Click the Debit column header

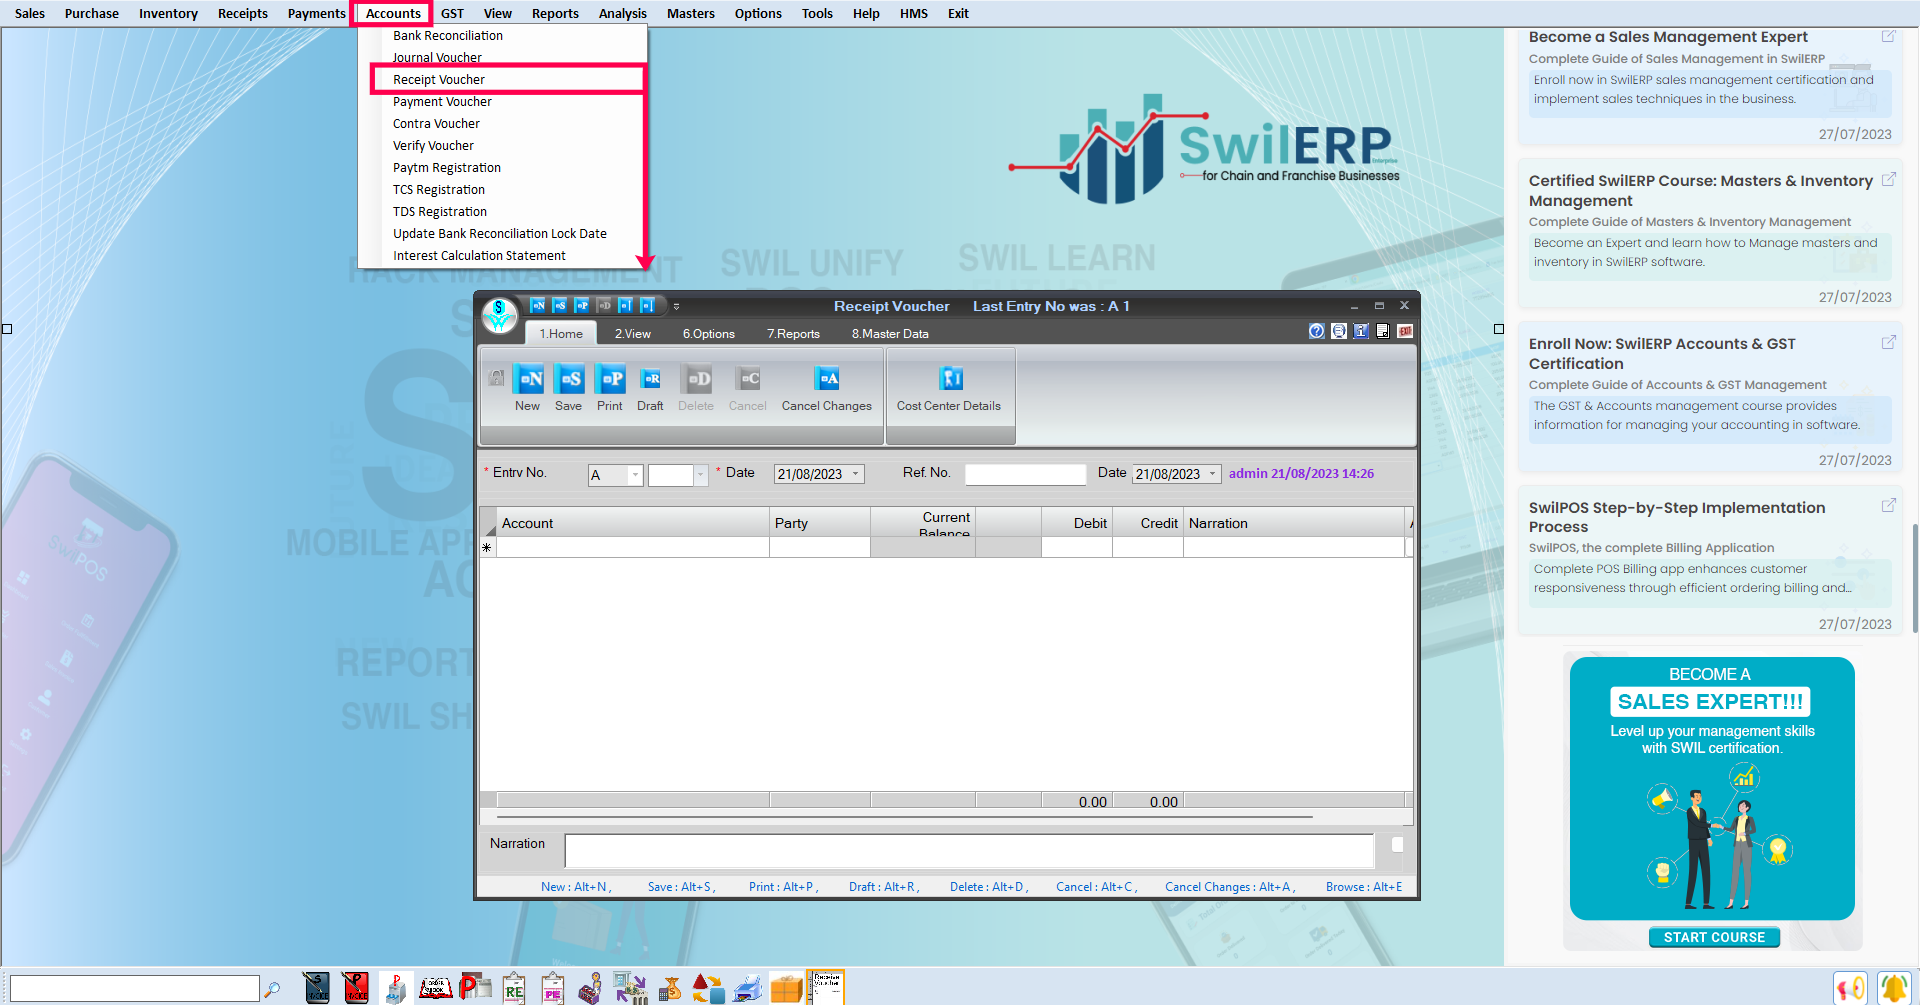[x=1077, y=523]
